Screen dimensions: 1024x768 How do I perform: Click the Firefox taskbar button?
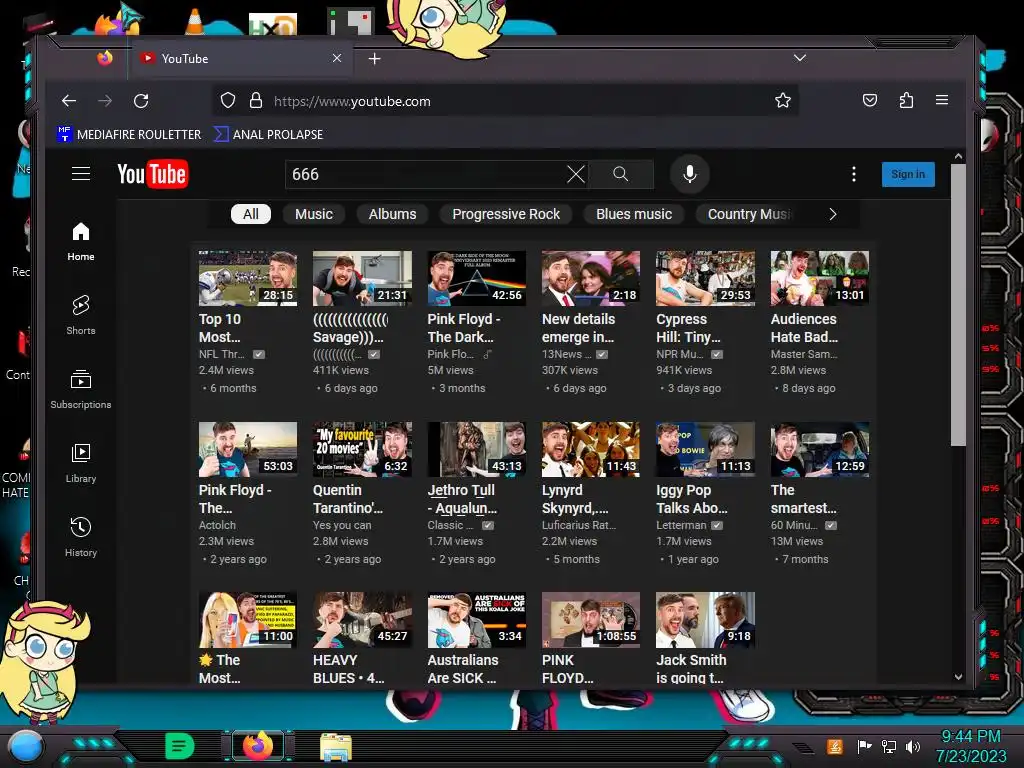click(x=257, y=746)
